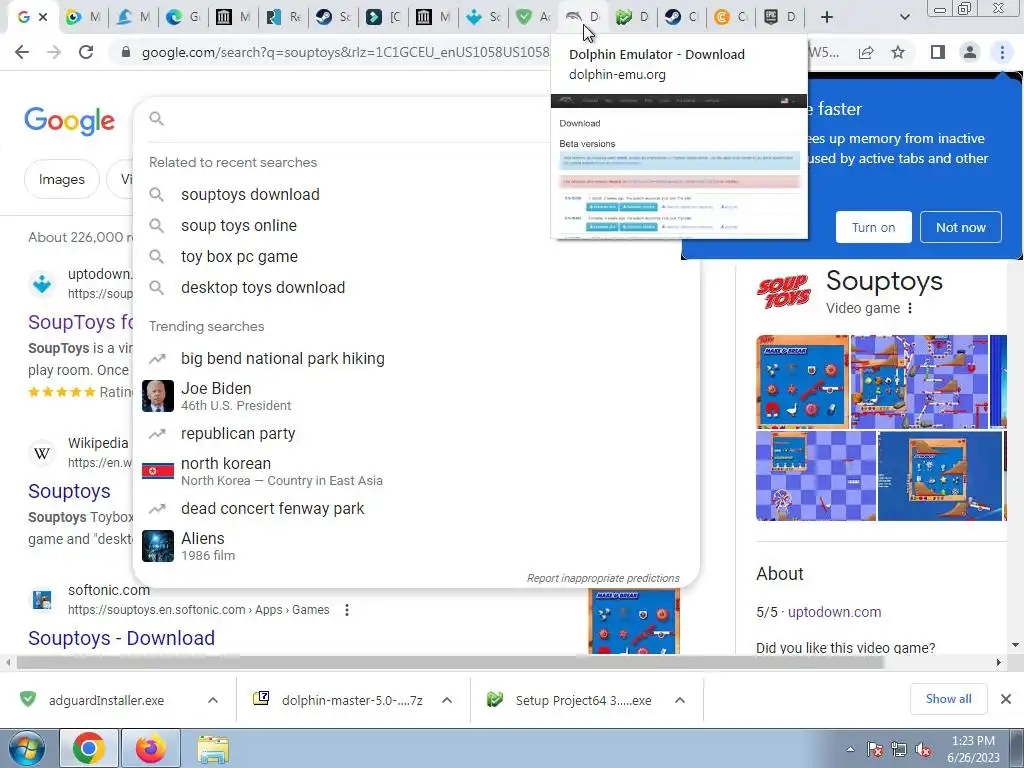
Task: Click inside the empty Google search box
Action: pyautogui.click(x=353, y=119)
